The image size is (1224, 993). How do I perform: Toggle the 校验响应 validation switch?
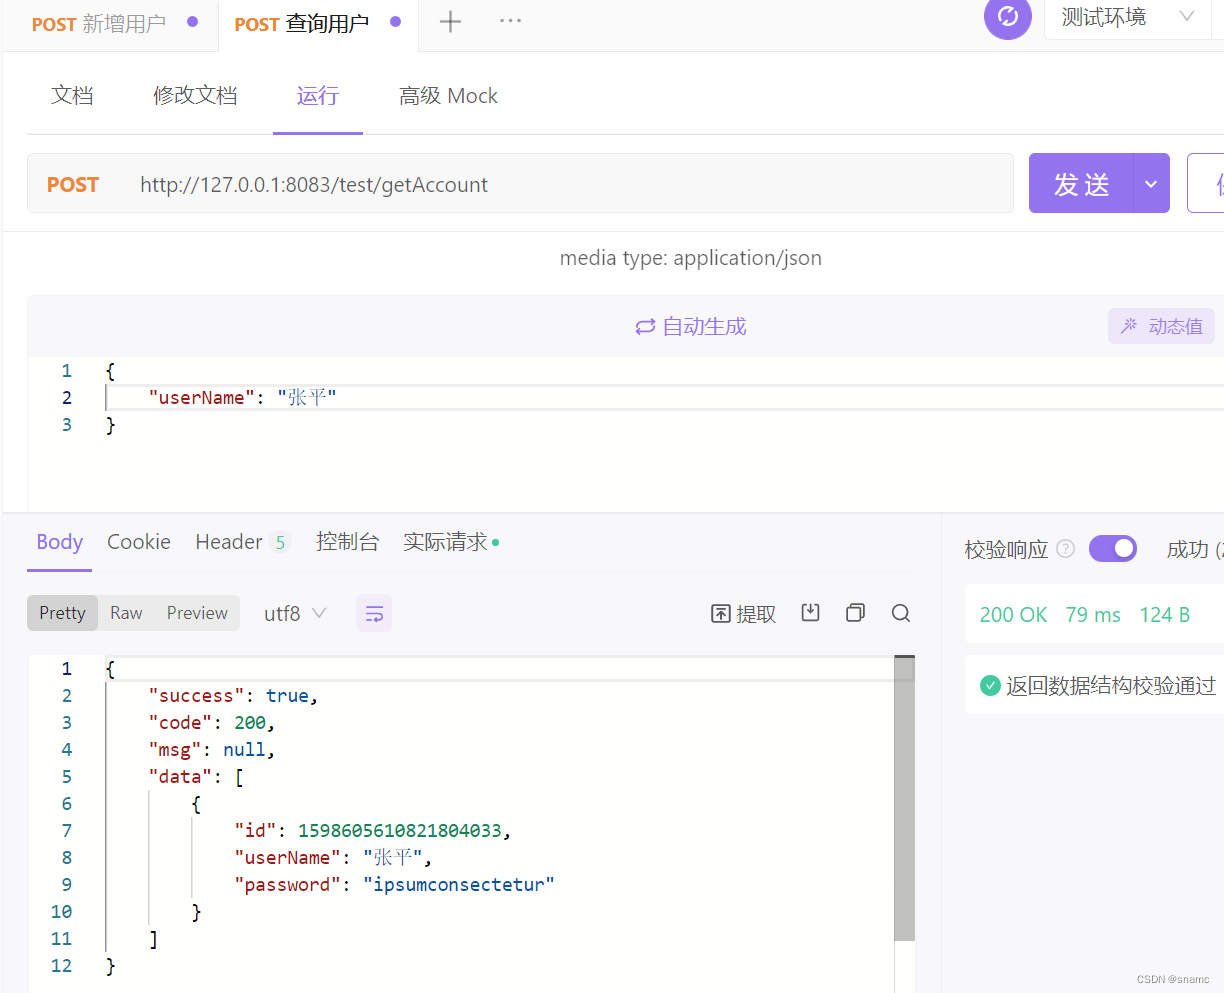point(1113,548)
